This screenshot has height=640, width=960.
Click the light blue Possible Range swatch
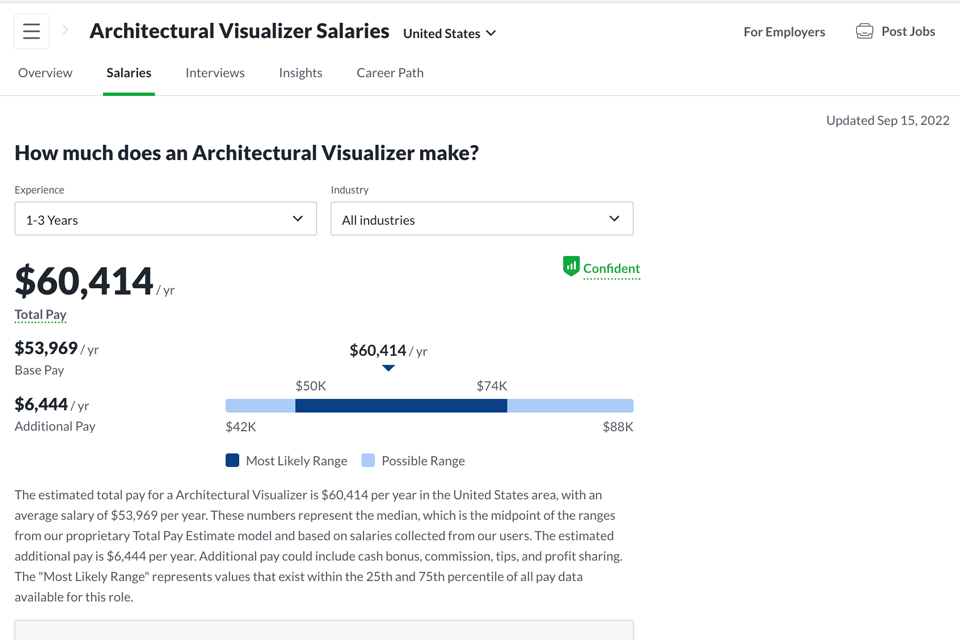tap(368, 461)
